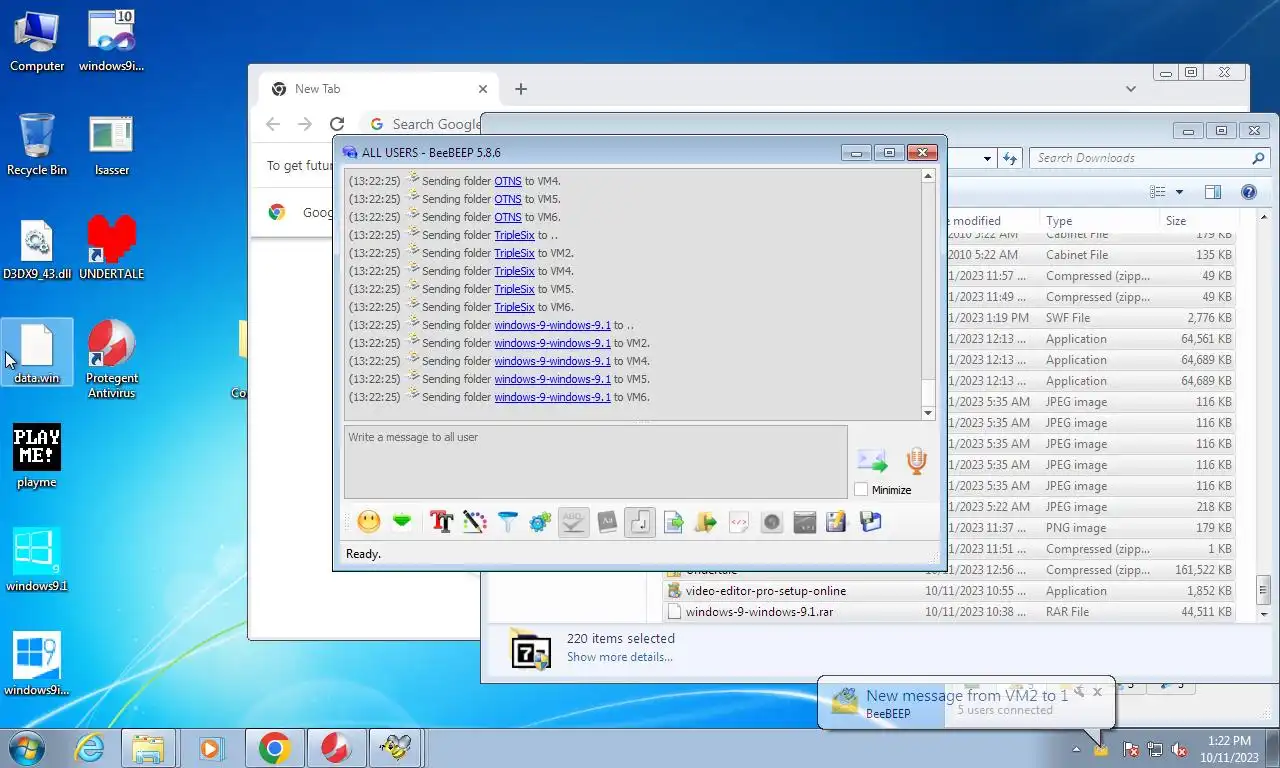Select the UNDERTALE desktop shortcut
The image size is (1280, 768).
tap(112, 247)
